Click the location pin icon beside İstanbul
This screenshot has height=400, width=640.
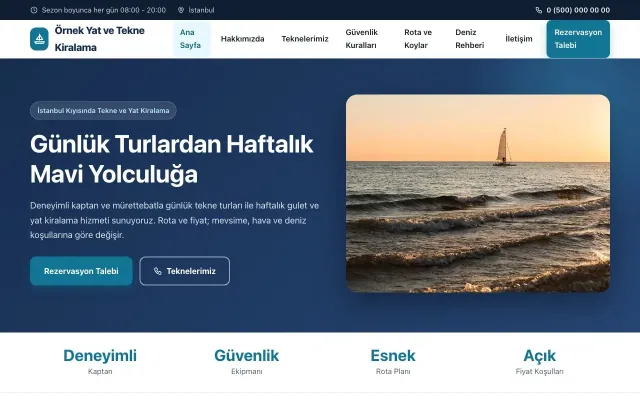[x=181, y=10]
